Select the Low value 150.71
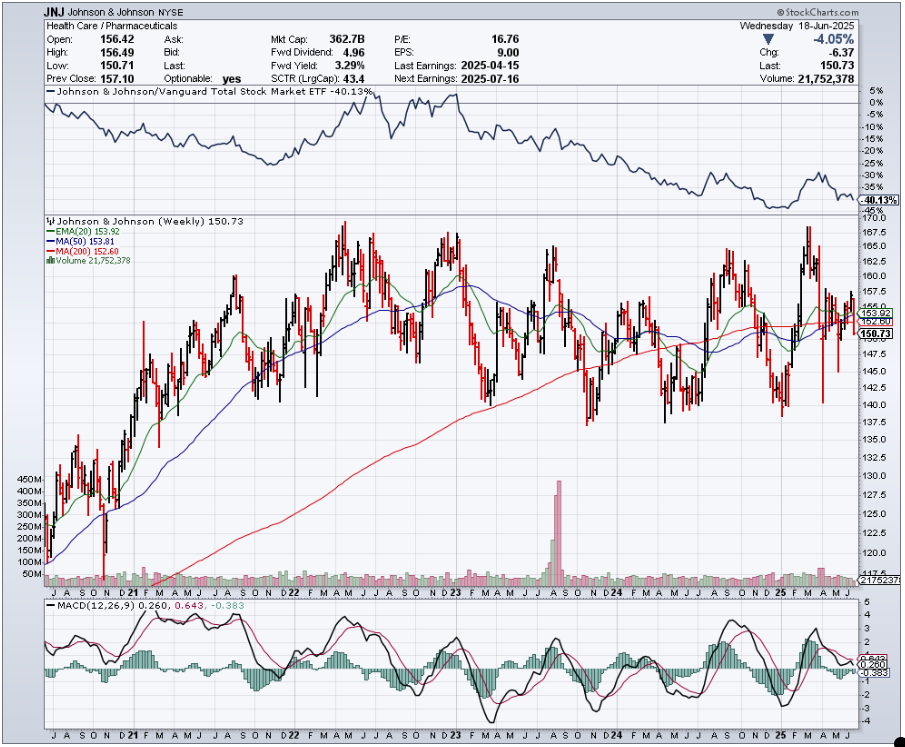Screen dimensions: 905x747 pos(117,65)
